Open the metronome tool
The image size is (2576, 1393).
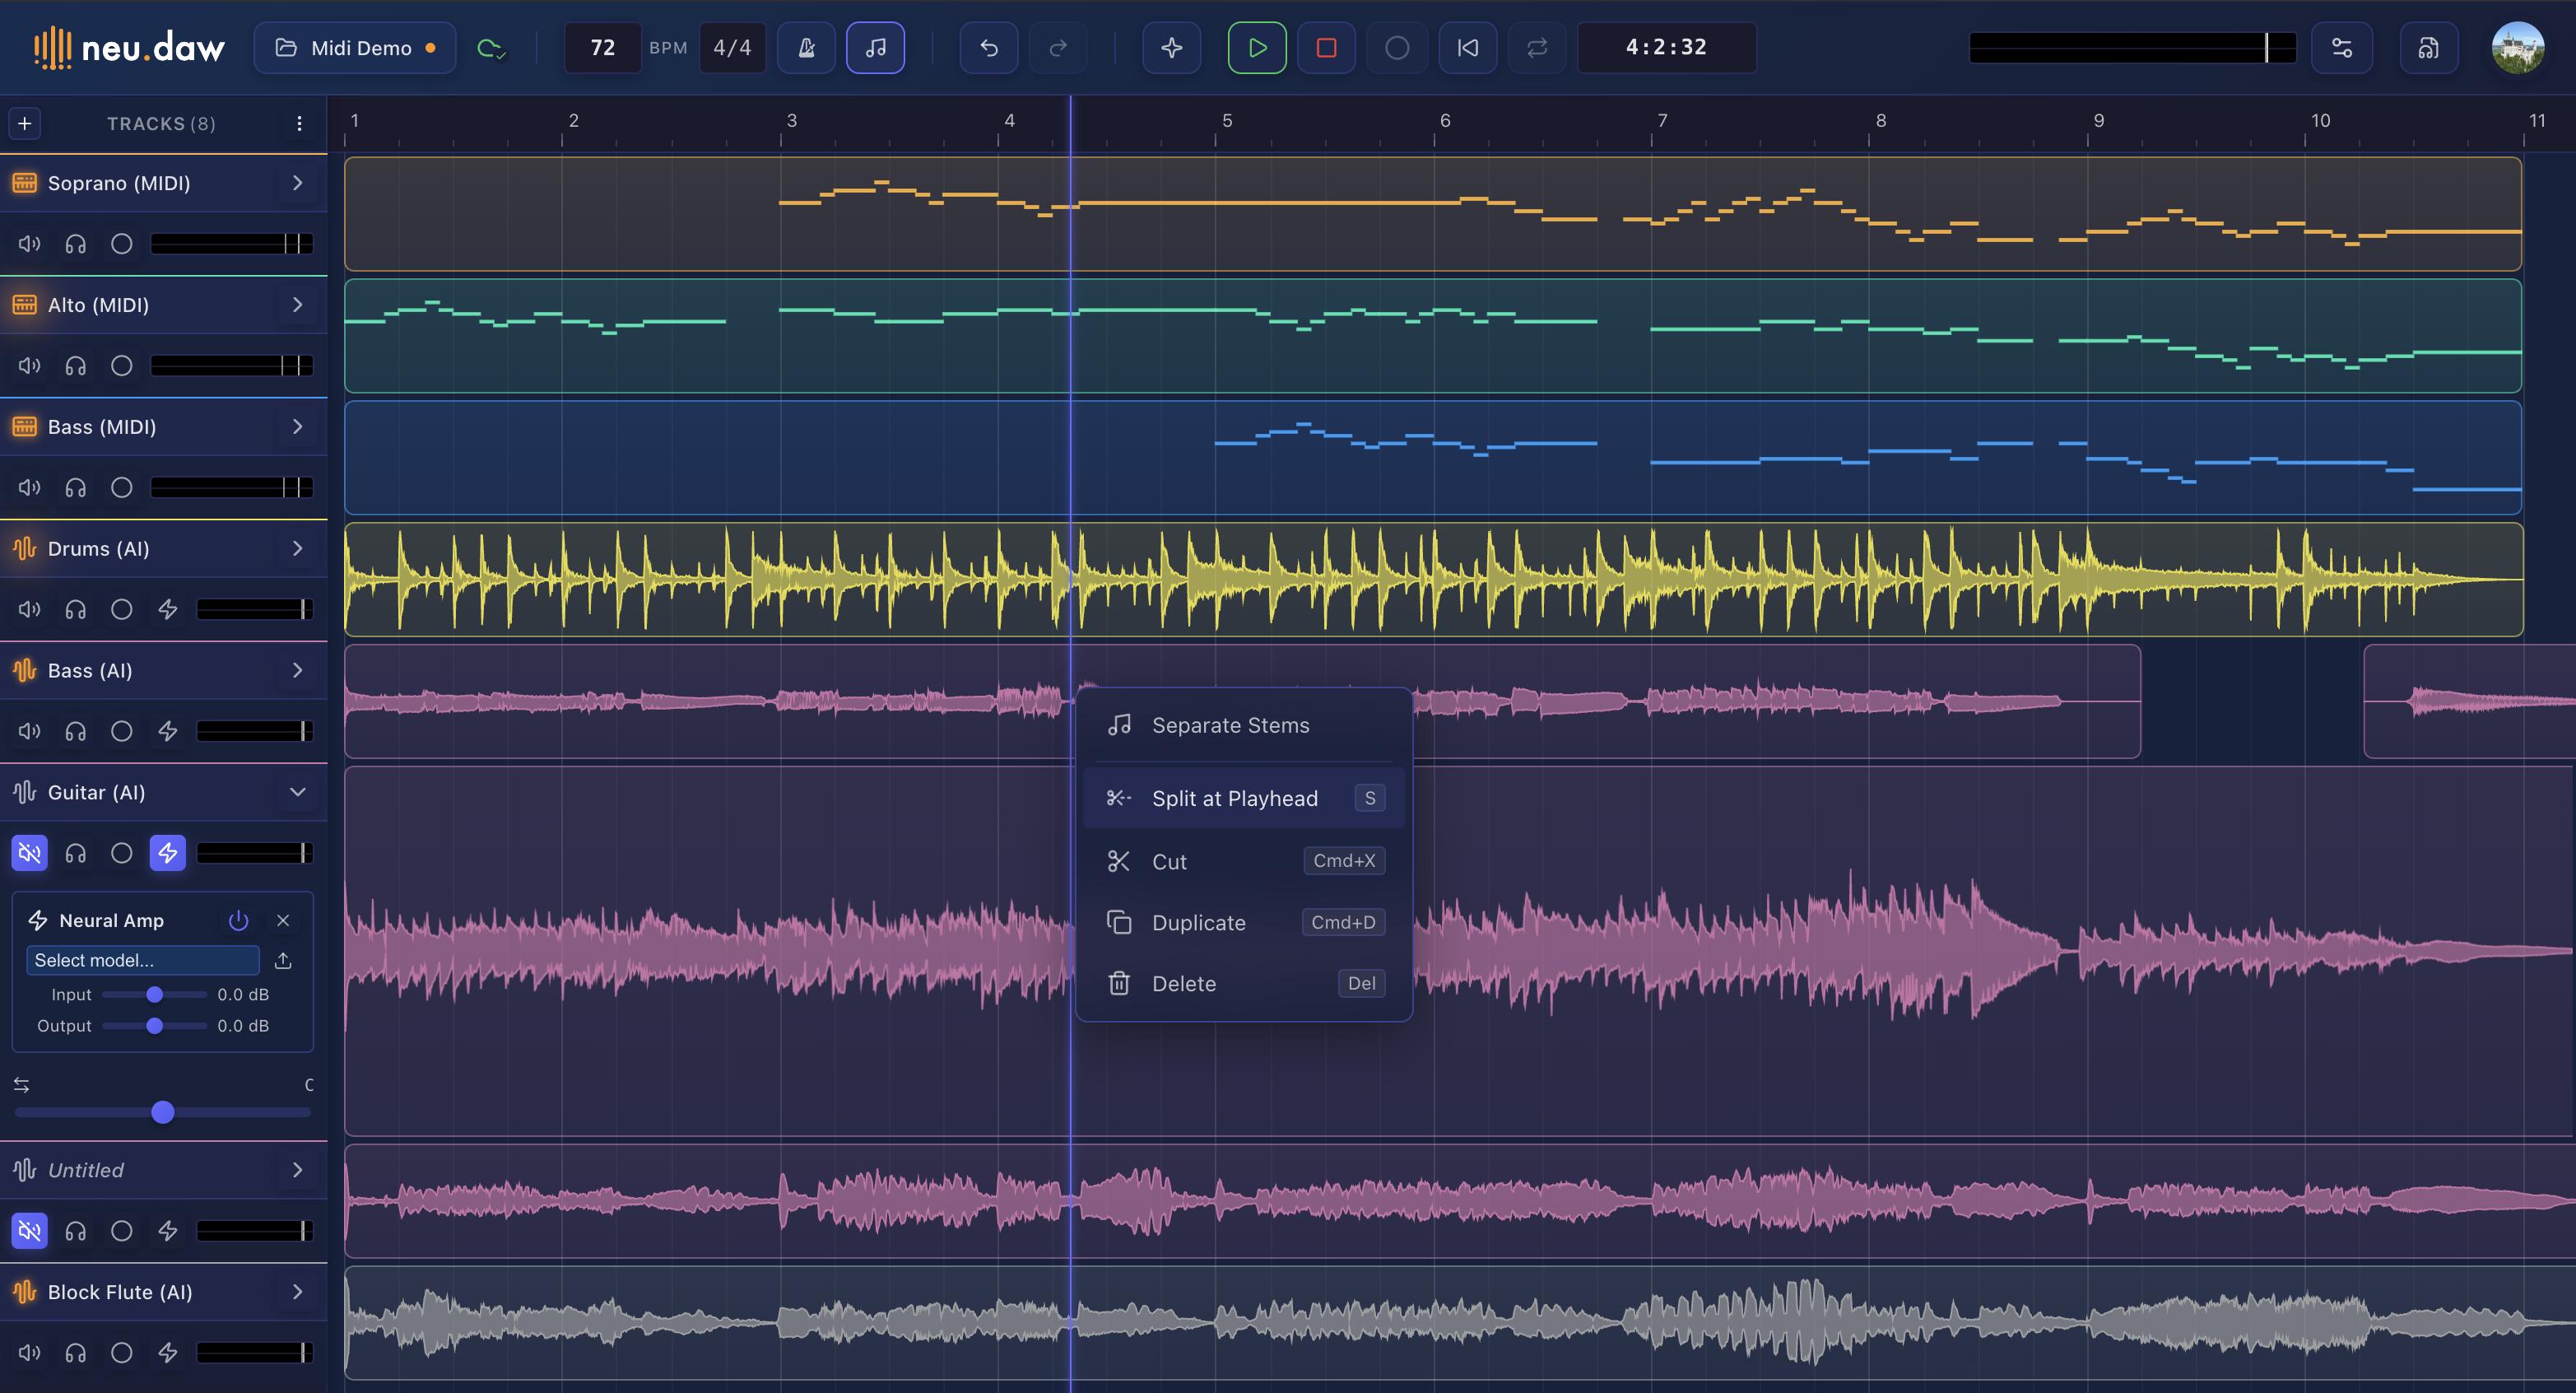click(806, 47)
